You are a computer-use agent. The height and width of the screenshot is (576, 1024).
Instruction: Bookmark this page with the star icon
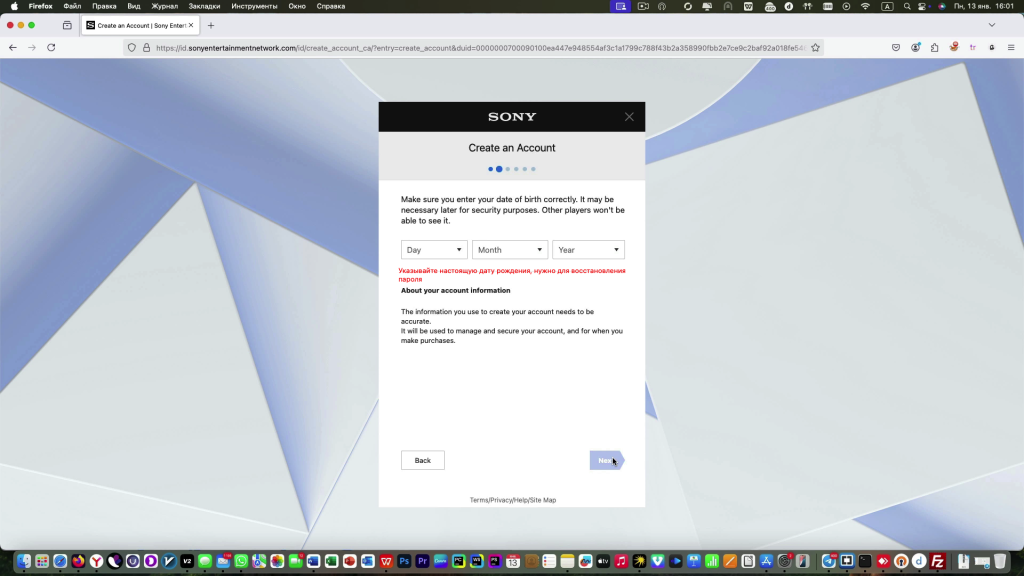(x=815, y=47)
